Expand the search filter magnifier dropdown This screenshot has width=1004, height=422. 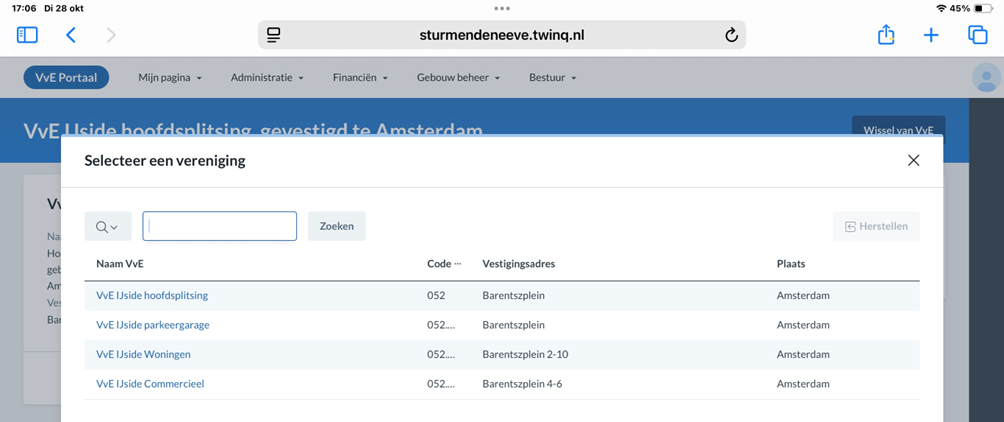(107, 226)
